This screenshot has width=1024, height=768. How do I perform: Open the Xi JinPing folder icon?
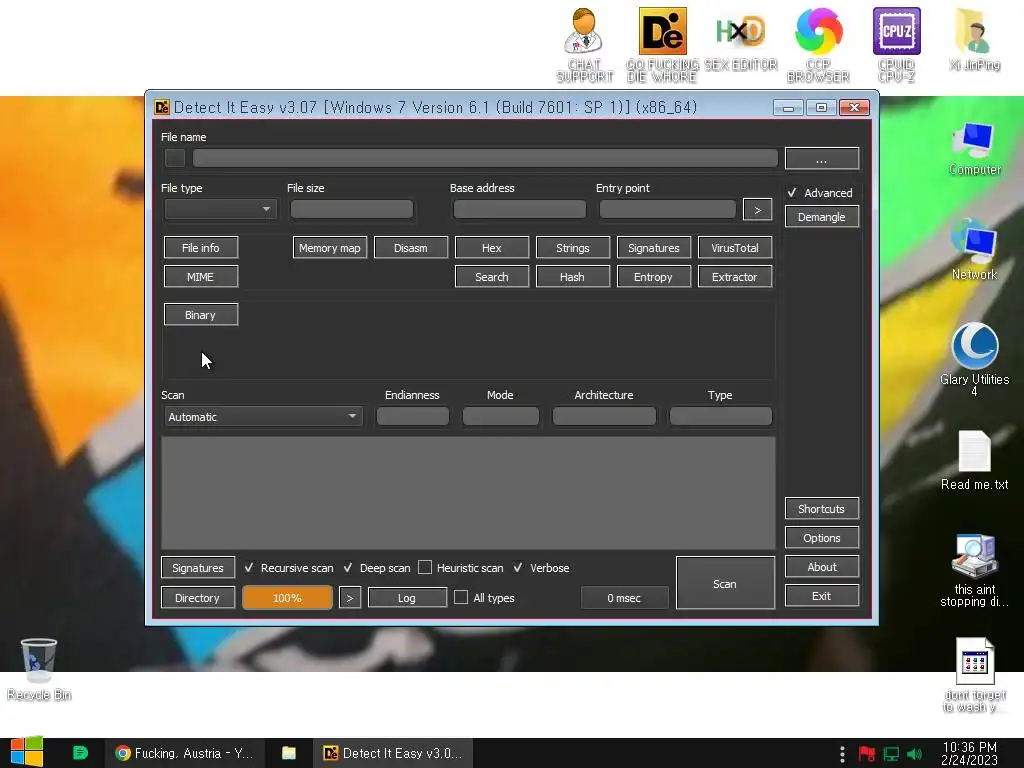[974, 39]
